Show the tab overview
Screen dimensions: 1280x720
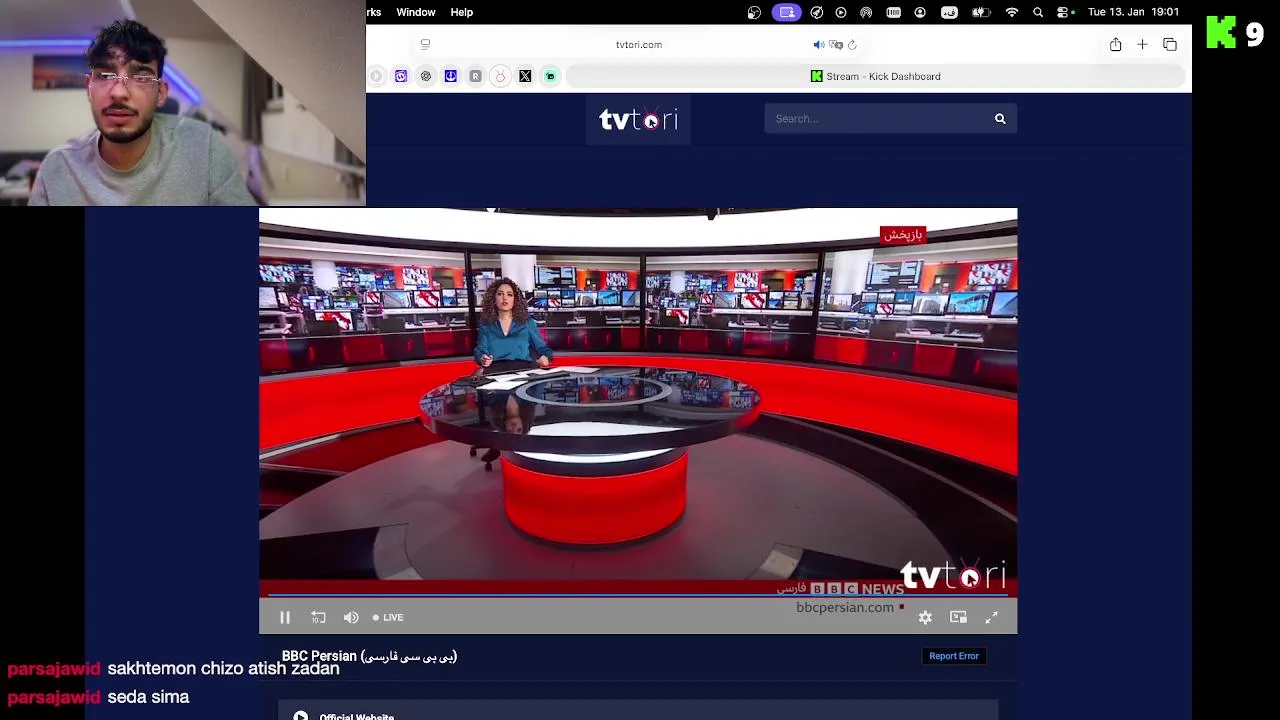pyautogui.click(x=1170, y=44)
